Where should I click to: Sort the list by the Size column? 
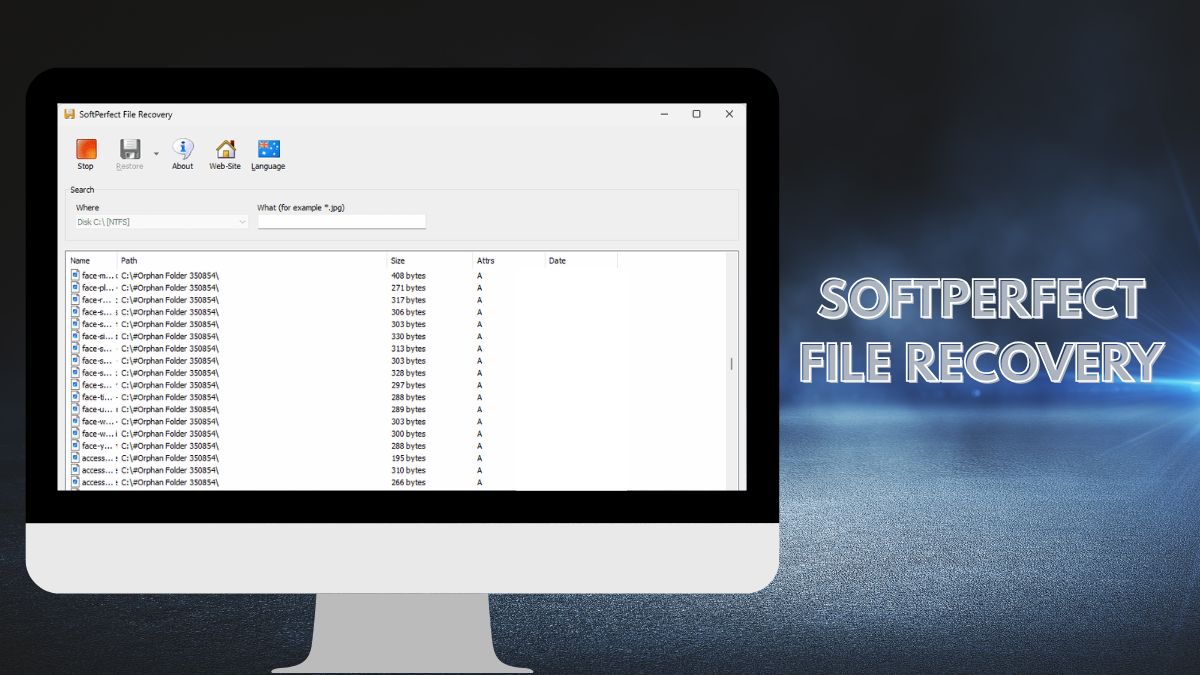(x=430, y=261)
